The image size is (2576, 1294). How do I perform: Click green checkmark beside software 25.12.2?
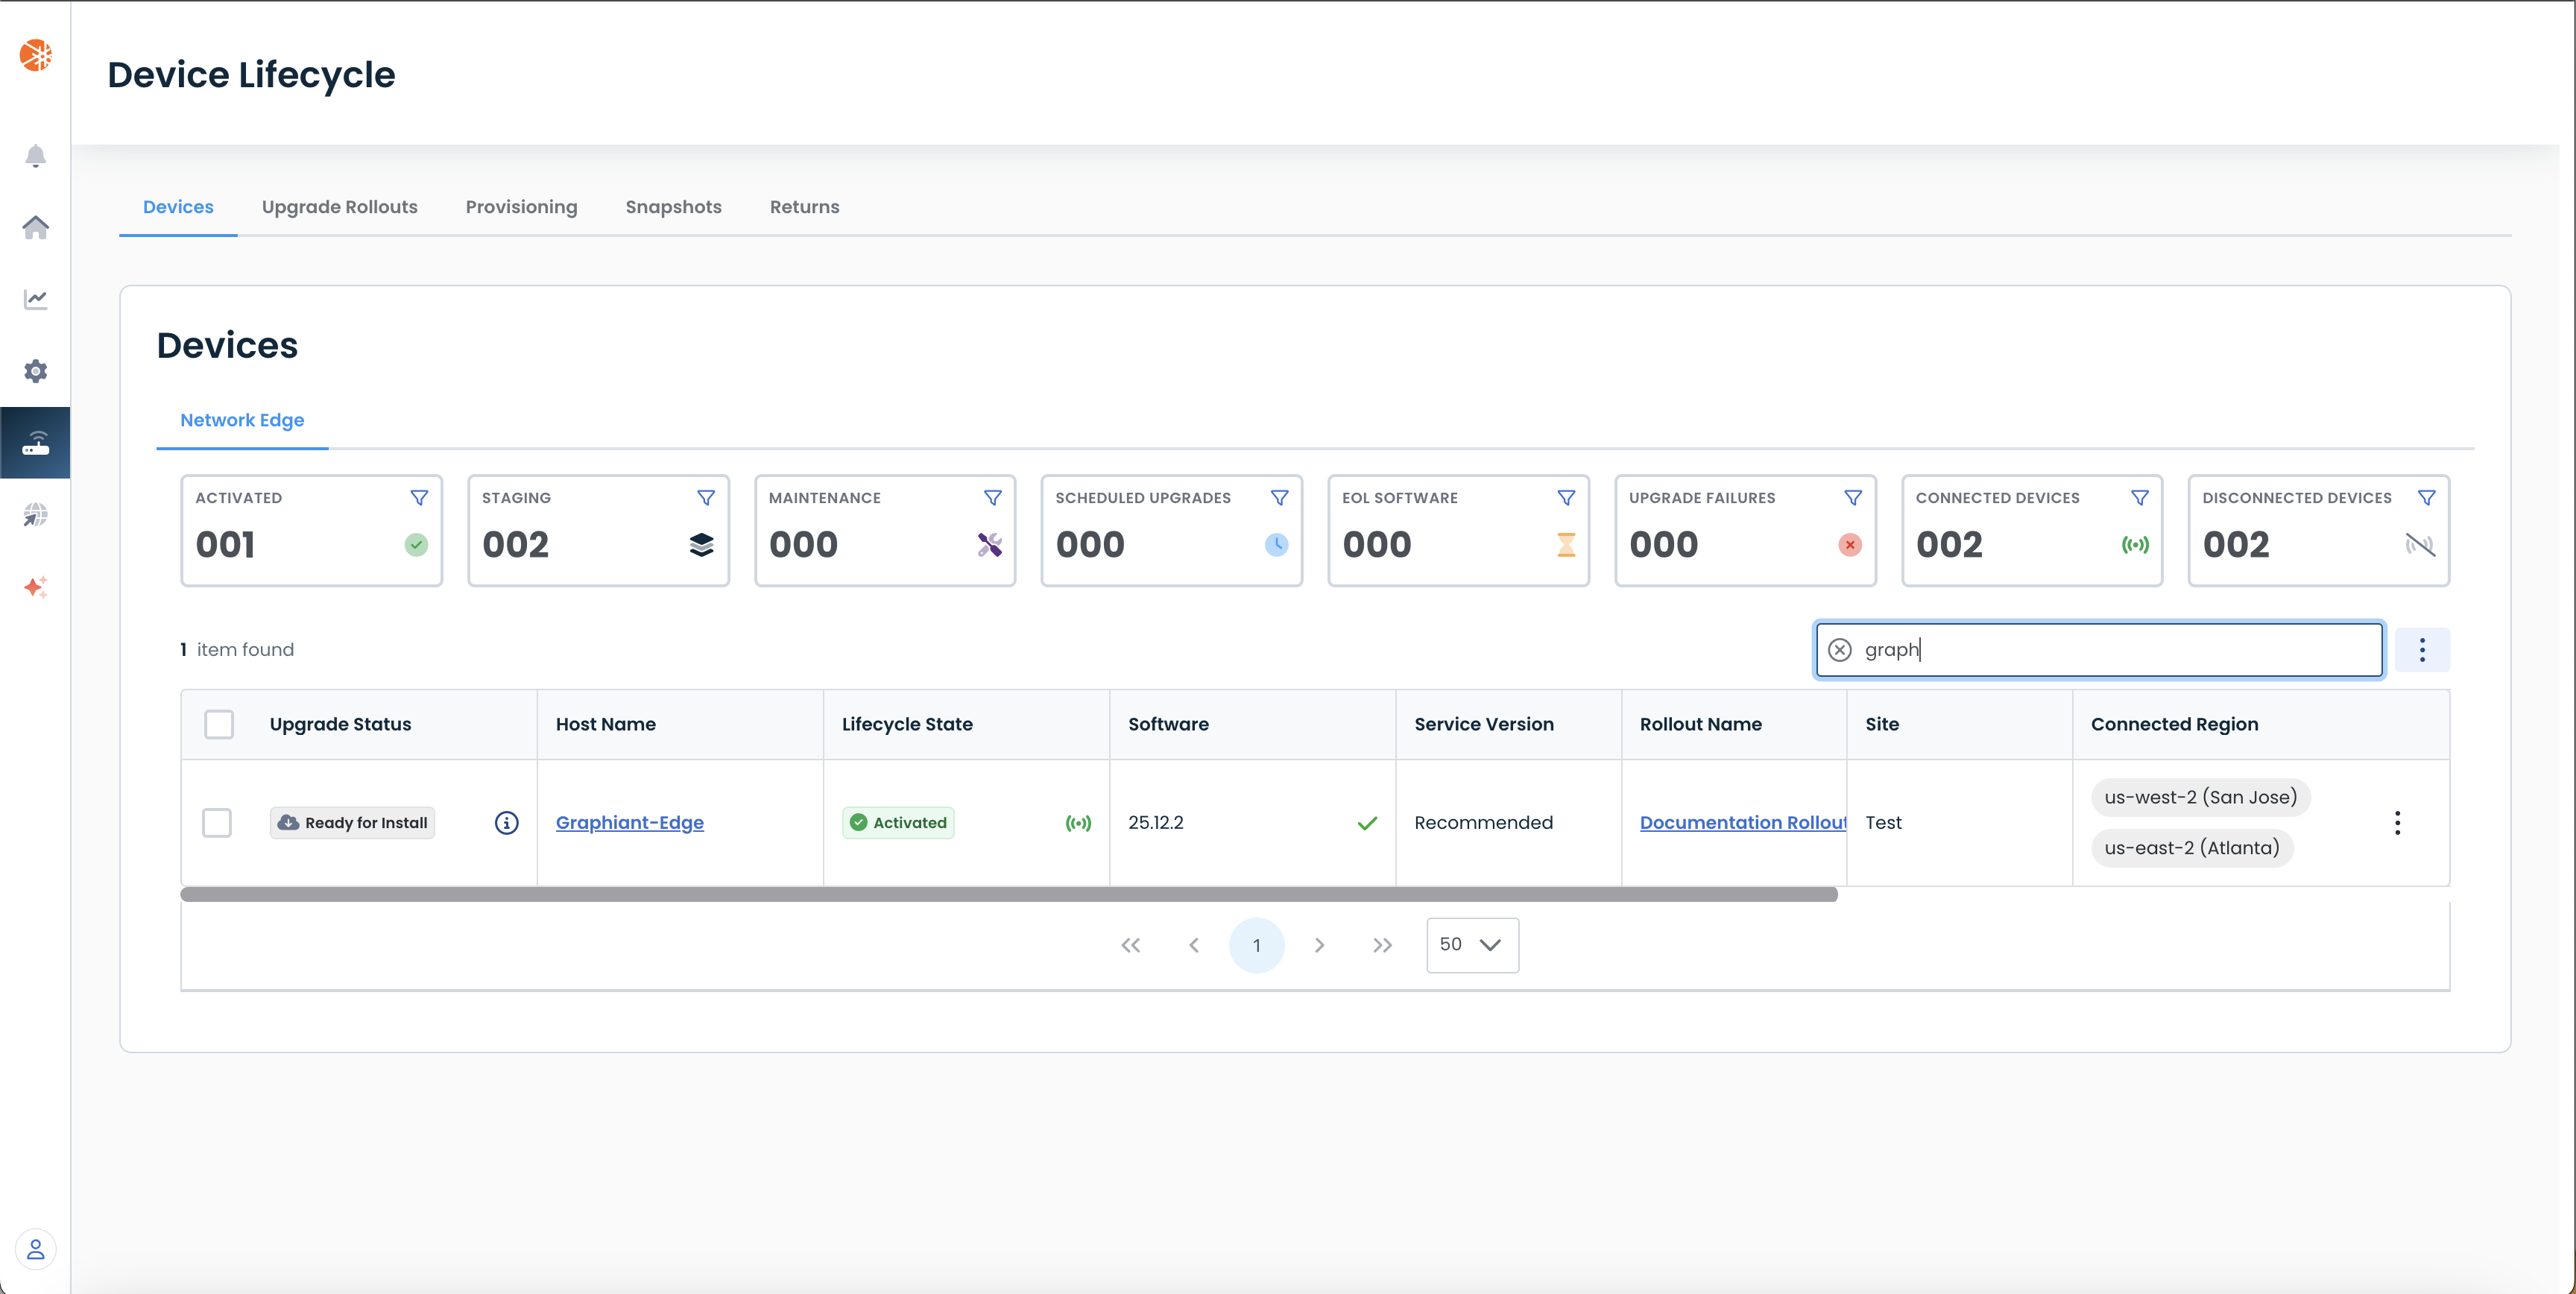(x=1367, y=823)
